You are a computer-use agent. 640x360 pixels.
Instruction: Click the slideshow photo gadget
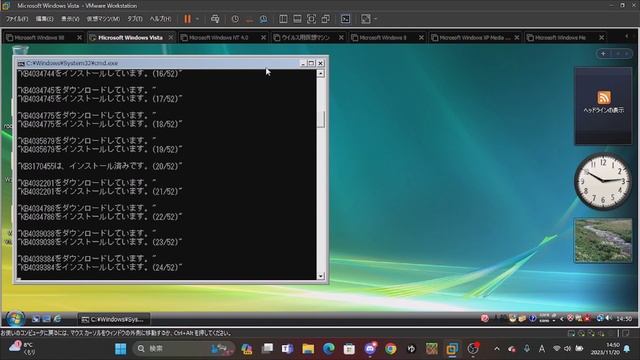tap(603, 241)
